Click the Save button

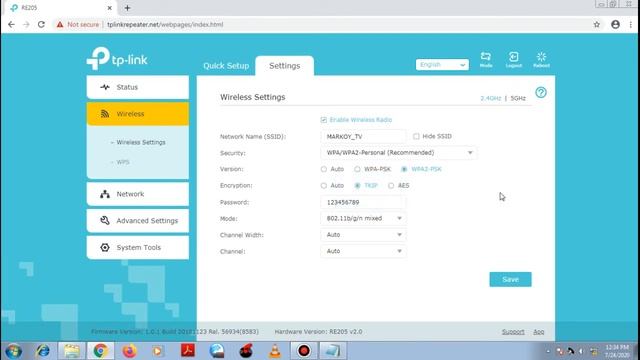[510, 280]
